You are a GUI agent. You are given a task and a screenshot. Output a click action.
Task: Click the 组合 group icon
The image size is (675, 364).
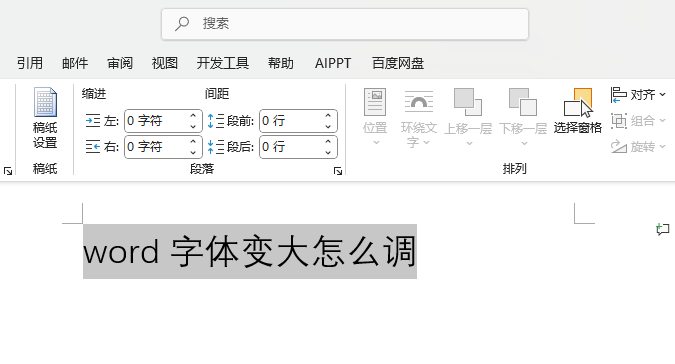pos(619,120)
